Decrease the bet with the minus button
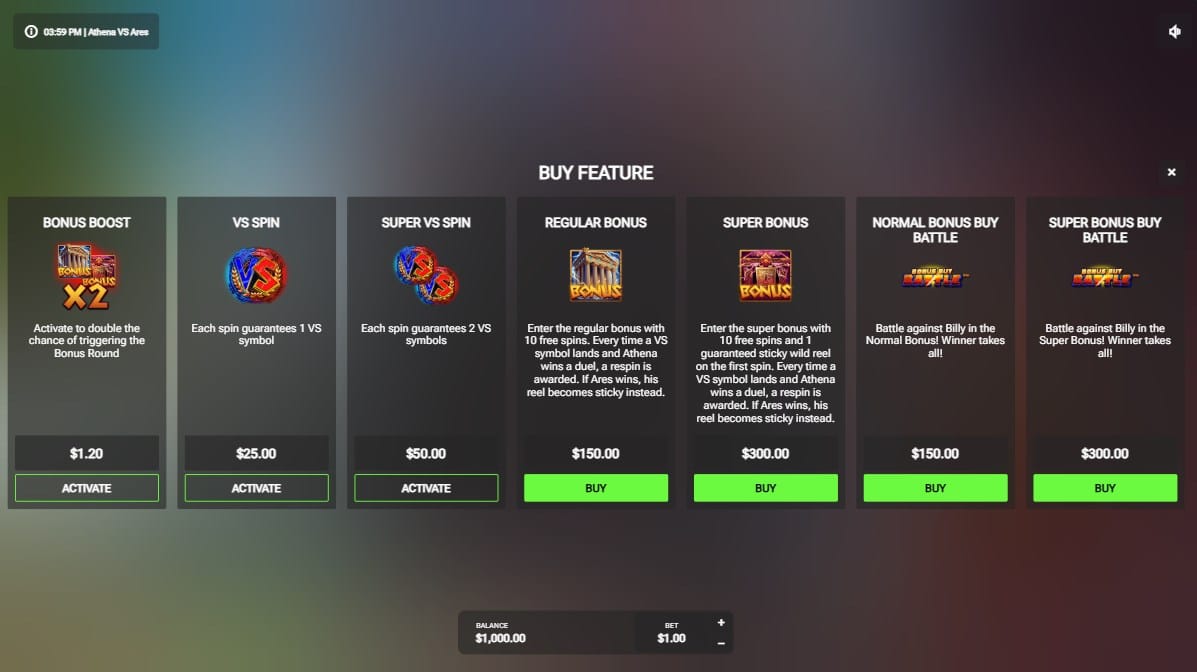 point(721,644)
